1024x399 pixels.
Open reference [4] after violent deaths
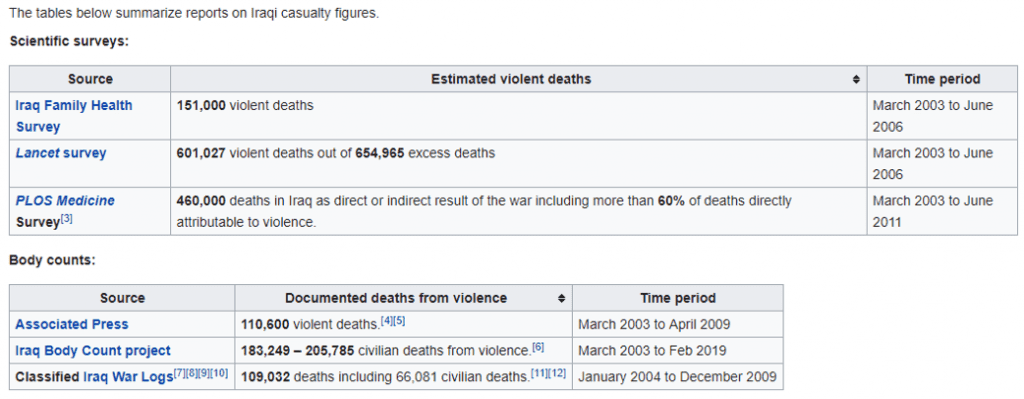click(387, 321)
